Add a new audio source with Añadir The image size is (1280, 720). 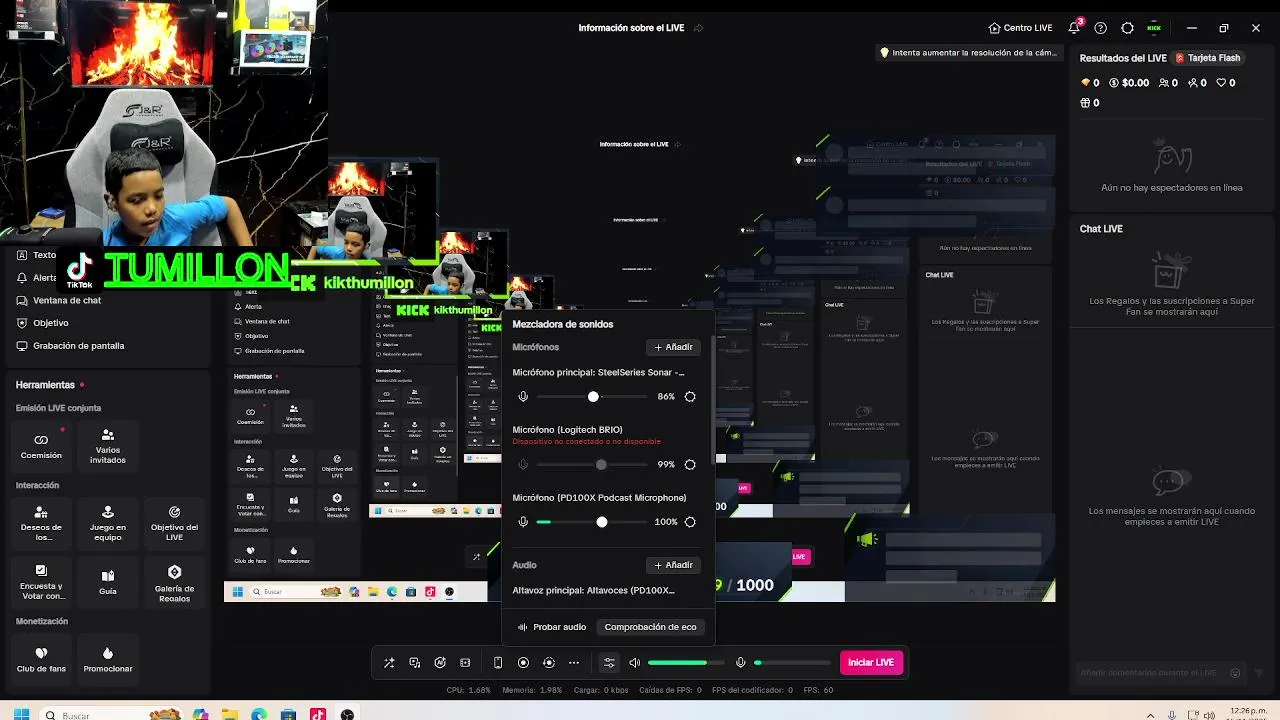(673, 565)
